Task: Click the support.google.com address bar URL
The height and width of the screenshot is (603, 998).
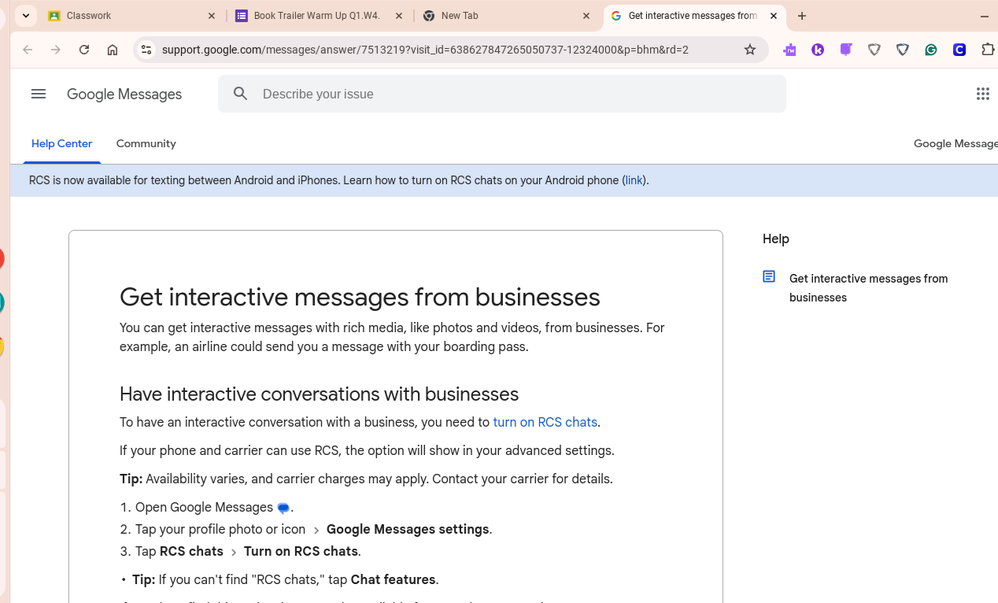Action: [x=425, y=50]
